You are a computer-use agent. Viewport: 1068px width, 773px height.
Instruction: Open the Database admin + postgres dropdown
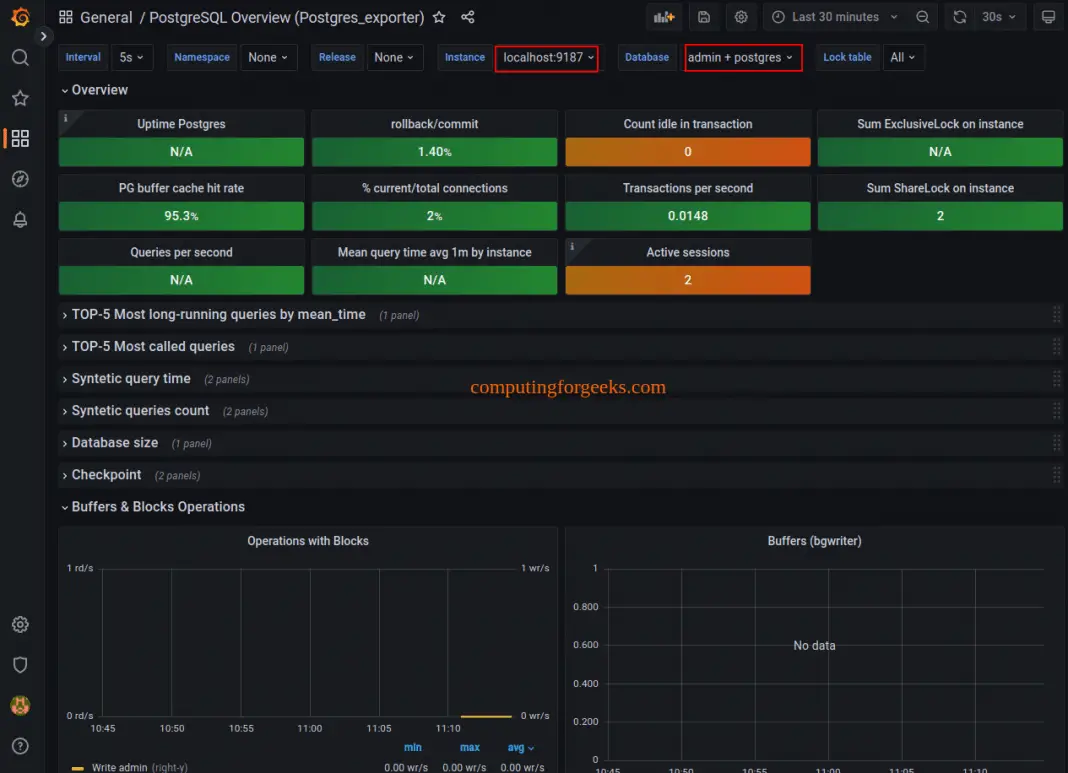(741, 58)
